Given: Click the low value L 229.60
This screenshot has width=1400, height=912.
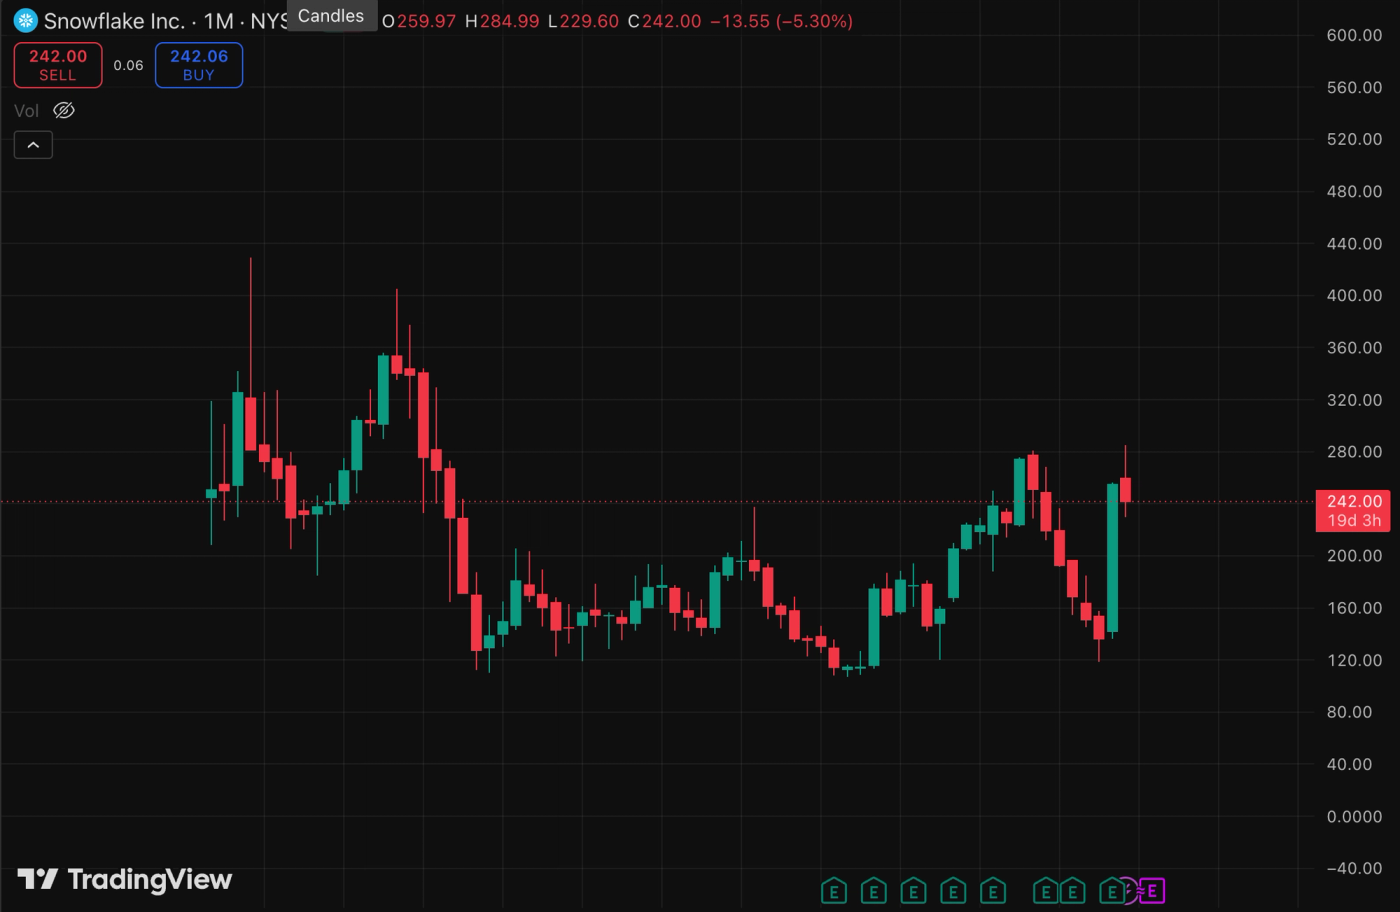Looking at the screenshot, I should click(583, 21).
